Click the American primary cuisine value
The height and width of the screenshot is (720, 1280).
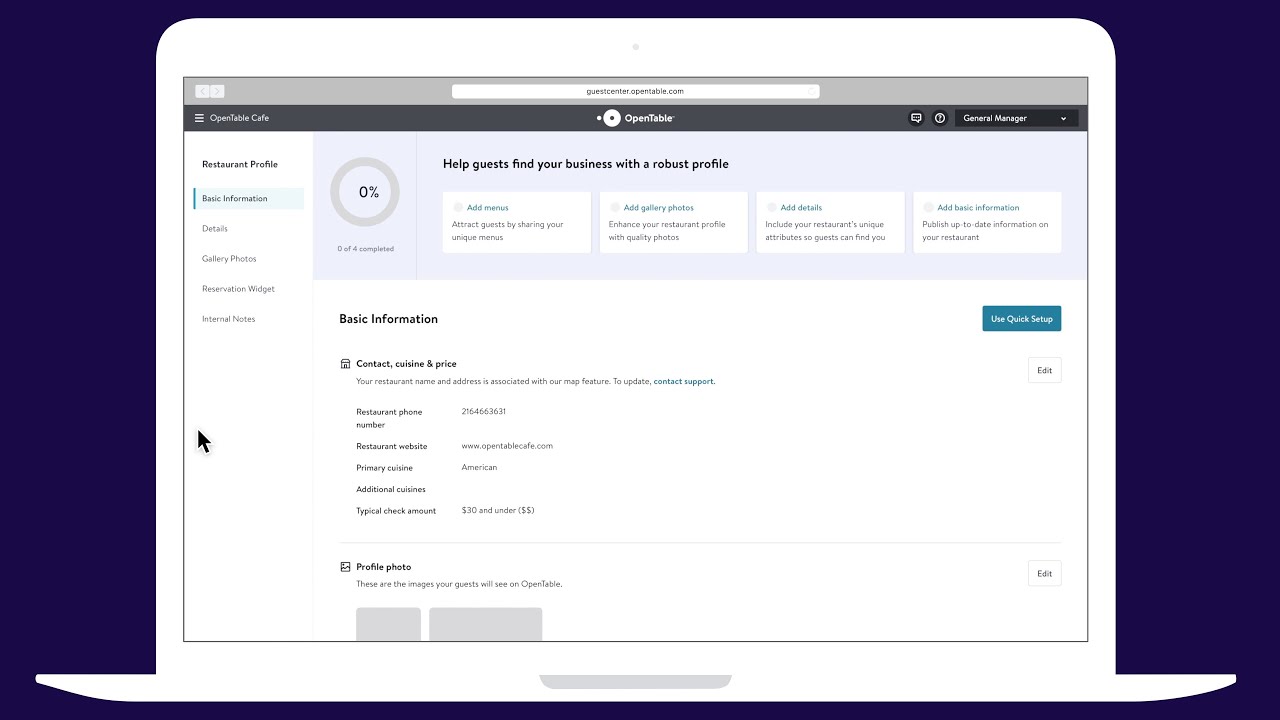[479, 468]
